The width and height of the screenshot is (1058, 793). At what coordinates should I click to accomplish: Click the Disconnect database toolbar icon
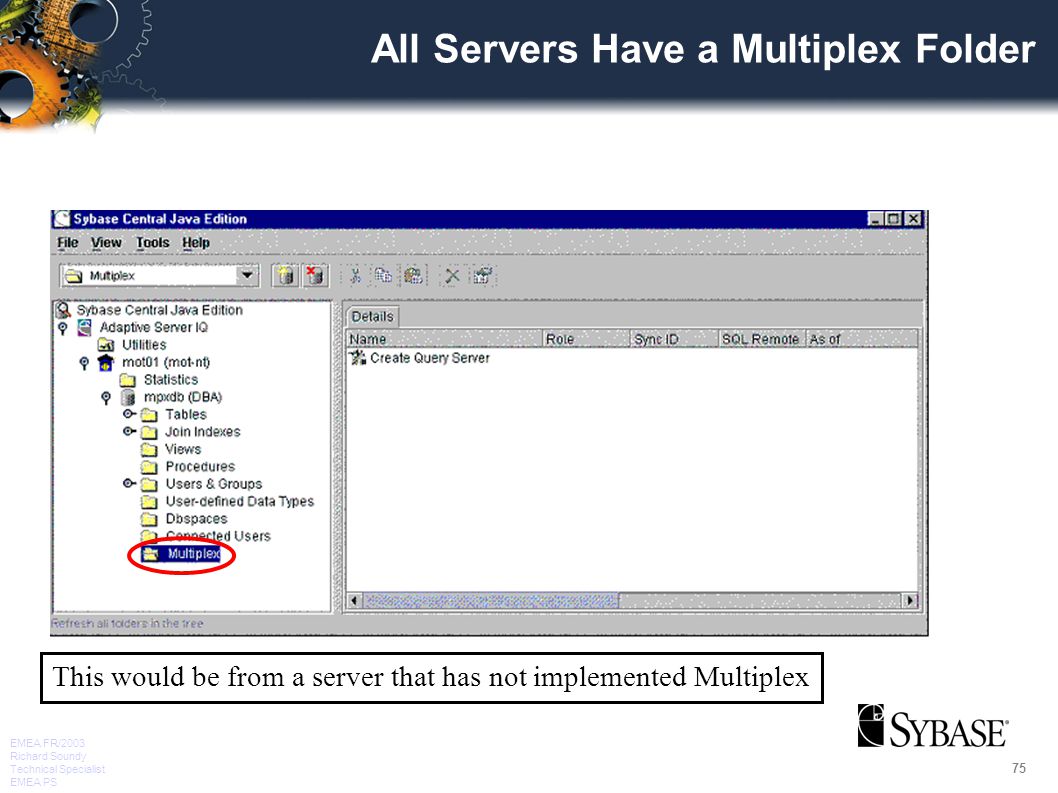tap(315, 275)
